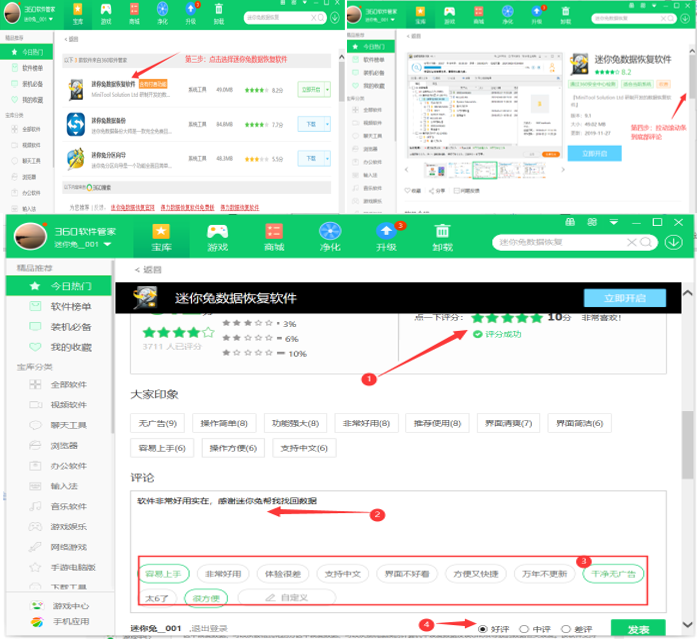Click 音乐软件 category icon in front sidebar
The height and width of the screenshot is (639, 699).
(x=35, y=506)
